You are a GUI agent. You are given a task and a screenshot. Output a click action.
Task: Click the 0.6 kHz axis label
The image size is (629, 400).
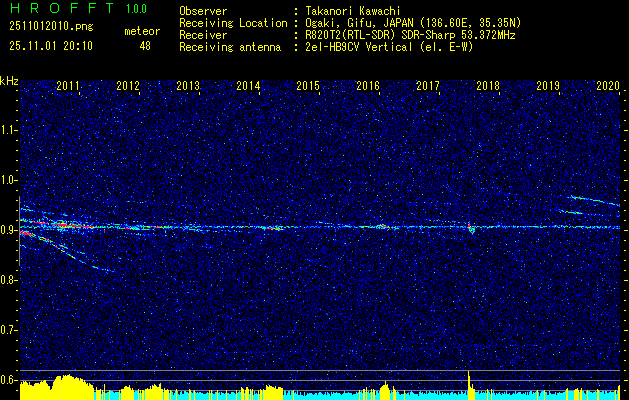click(9, 380)
